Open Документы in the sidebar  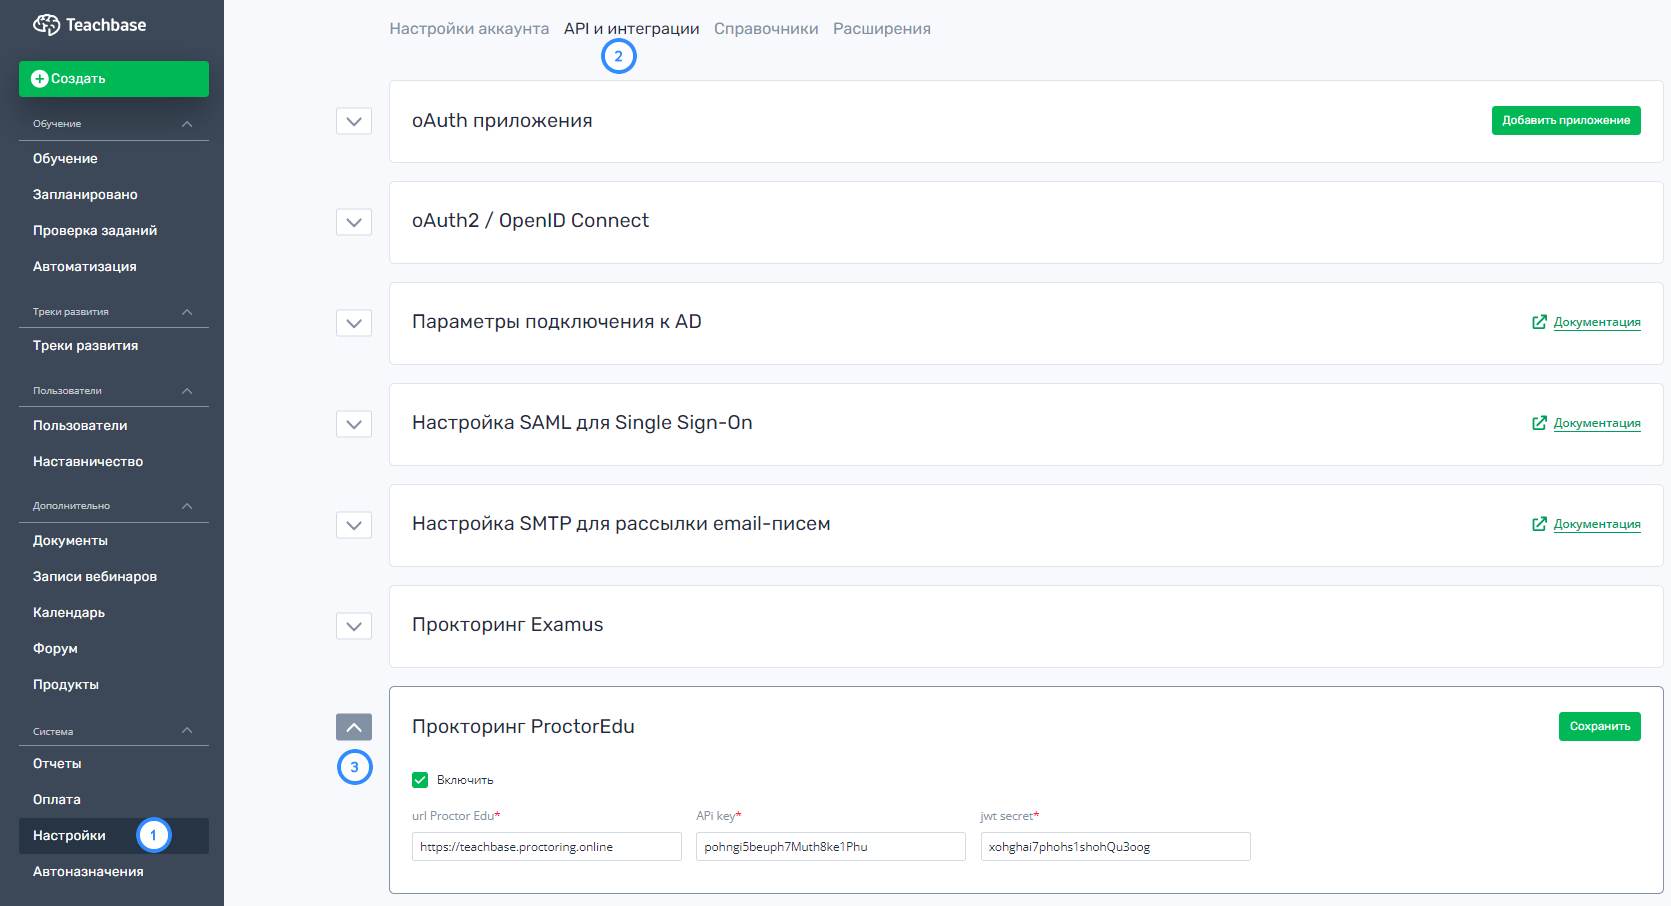[70, 541]
